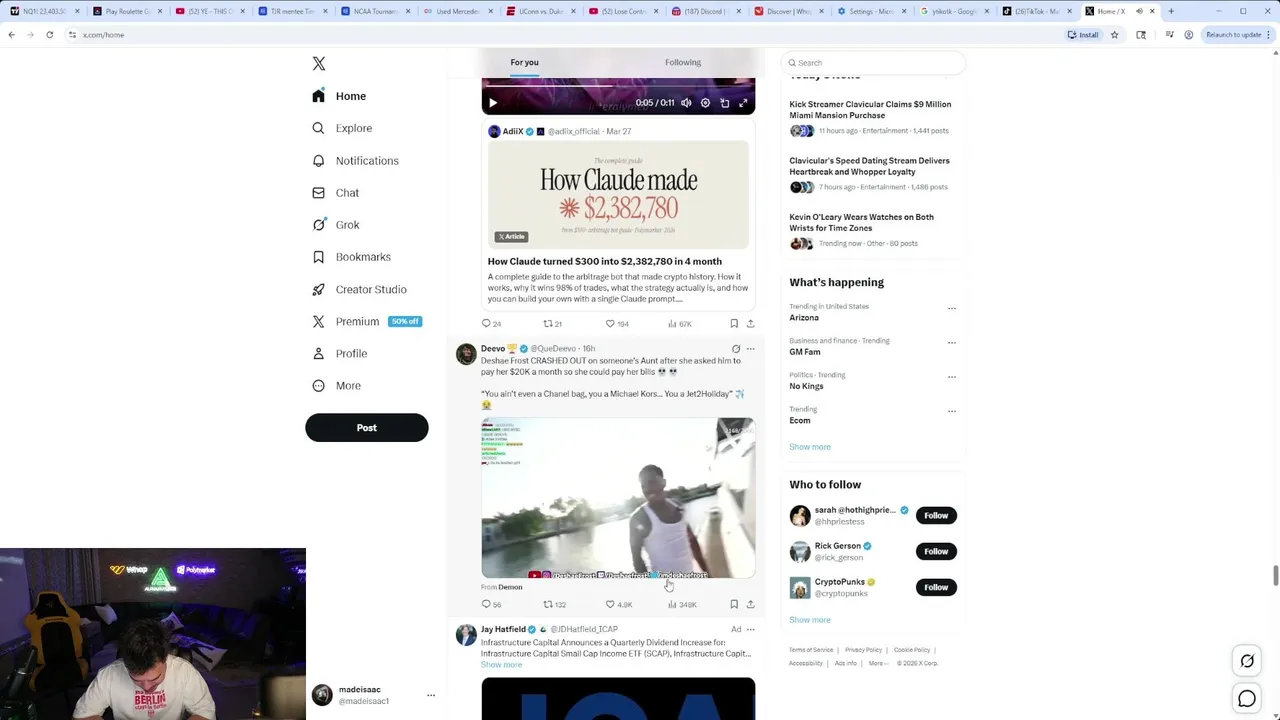Open the Explore page
Screen dimensions: 1280x720
(341, 128)
